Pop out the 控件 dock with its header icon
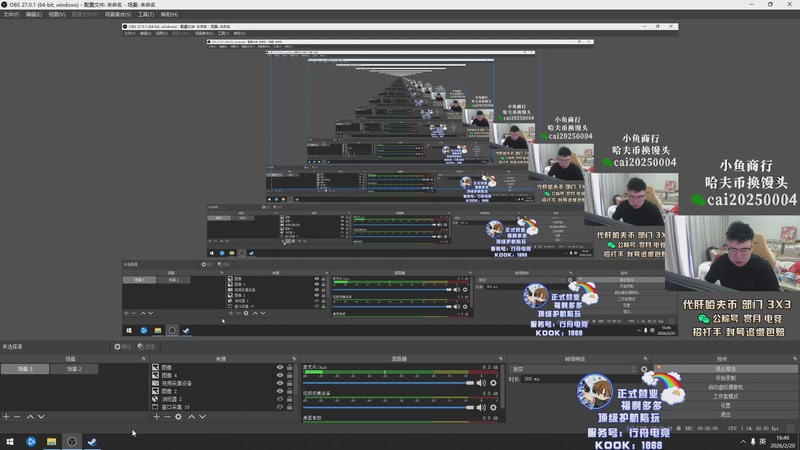 click(795, 359)
